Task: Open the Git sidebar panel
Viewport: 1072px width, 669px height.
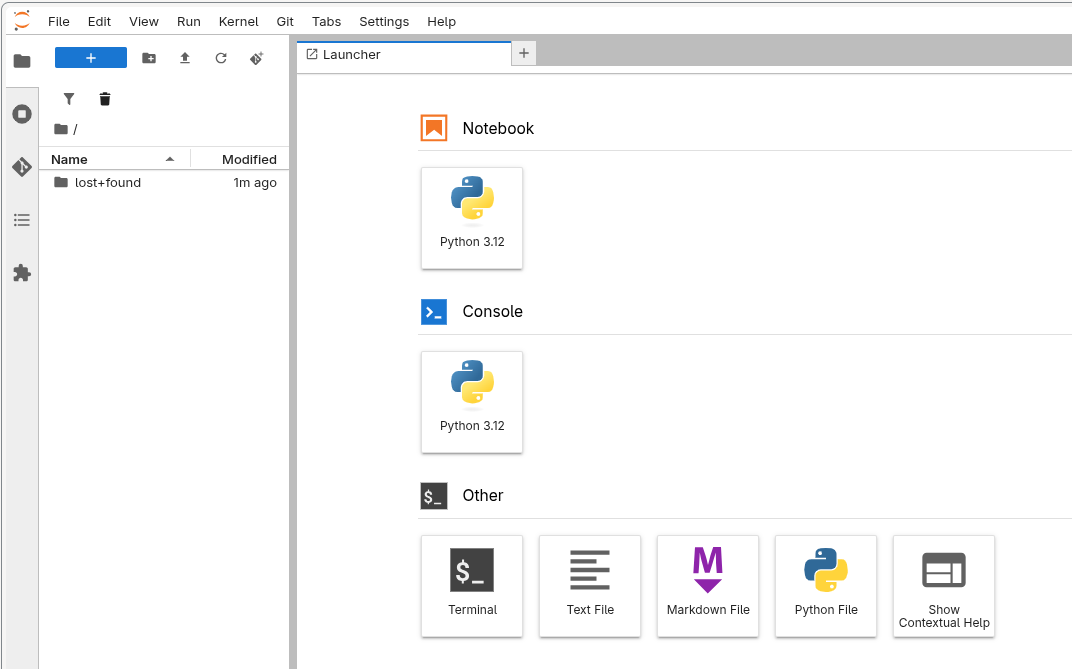Action: pyautogui.click(x=21, y=167)
